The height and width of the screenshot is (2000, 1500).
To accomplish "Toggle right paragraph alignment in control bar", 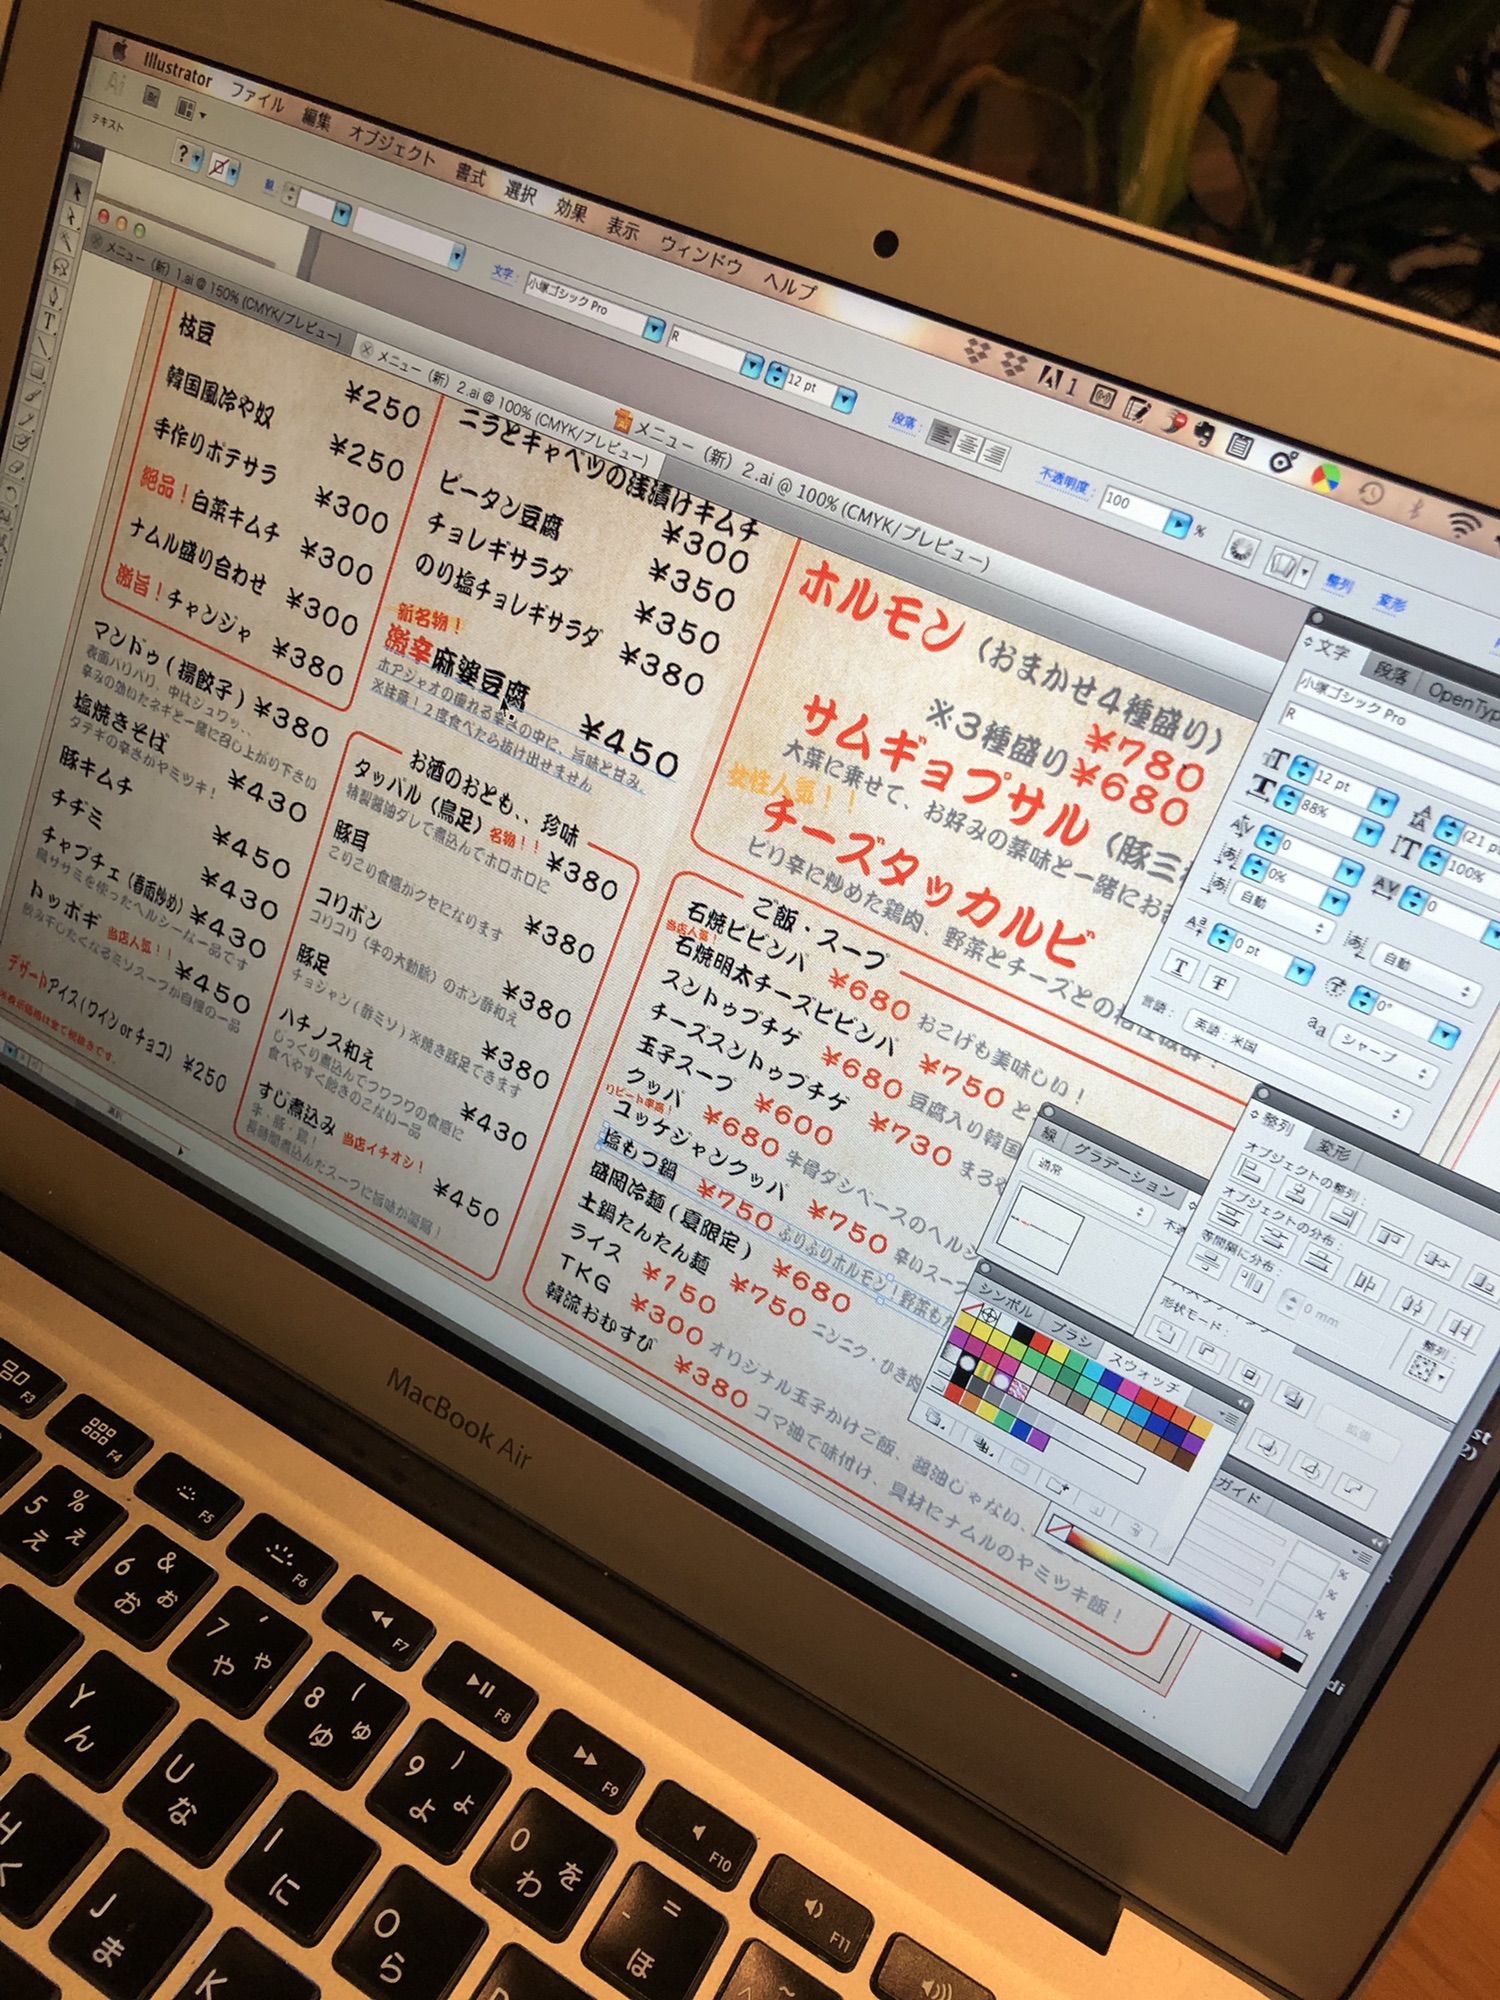I will (994, 455).
